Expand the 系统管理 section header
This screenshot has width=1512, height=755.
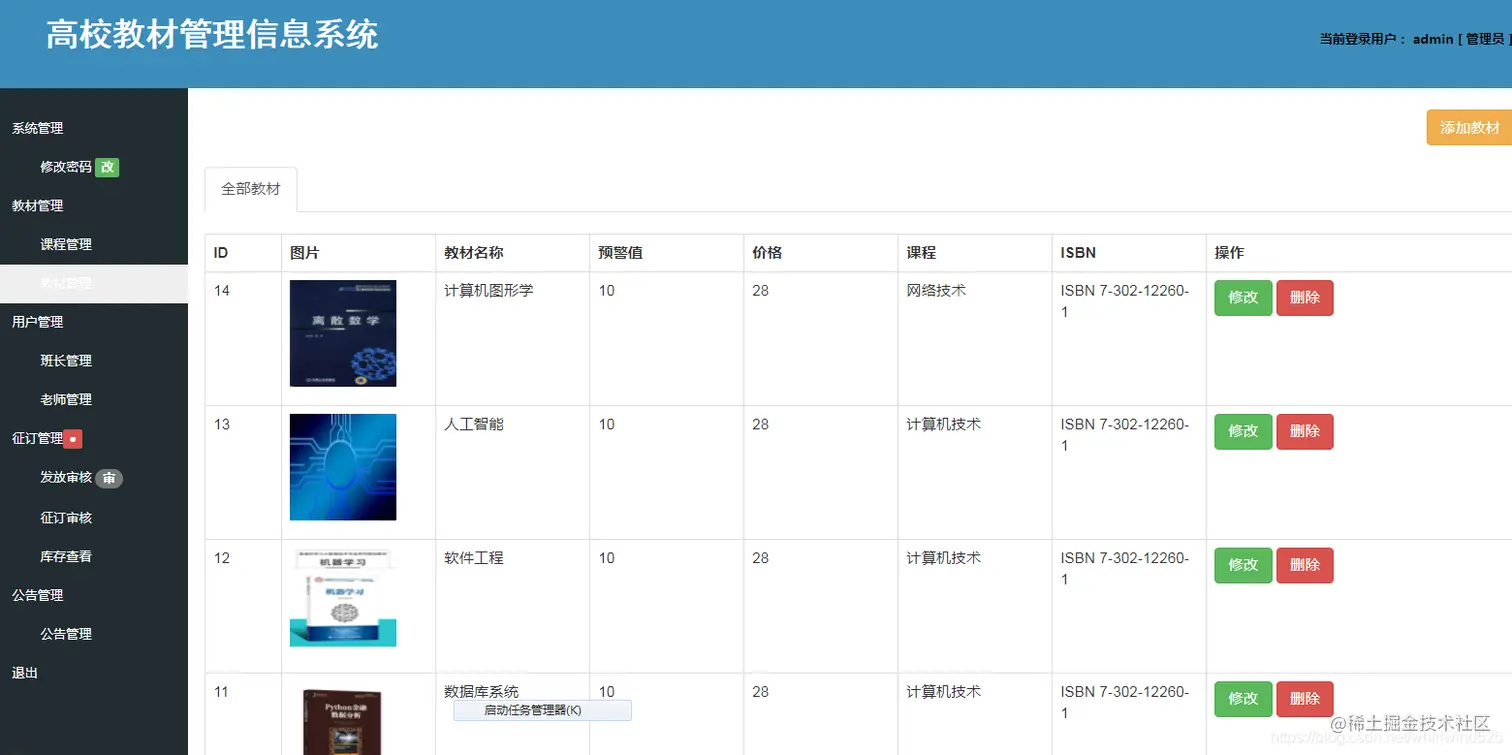point(37,128)
